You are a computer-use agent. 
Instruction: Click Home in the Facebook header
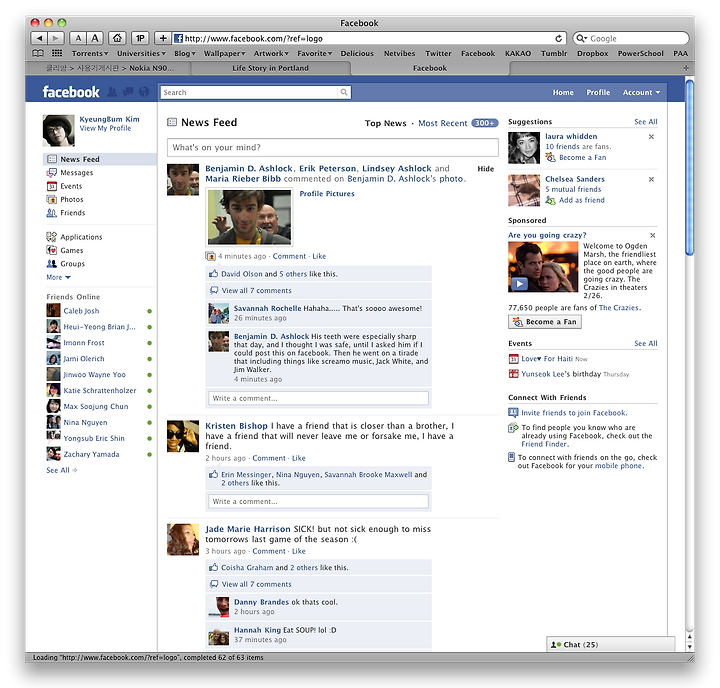pos(563,92)
